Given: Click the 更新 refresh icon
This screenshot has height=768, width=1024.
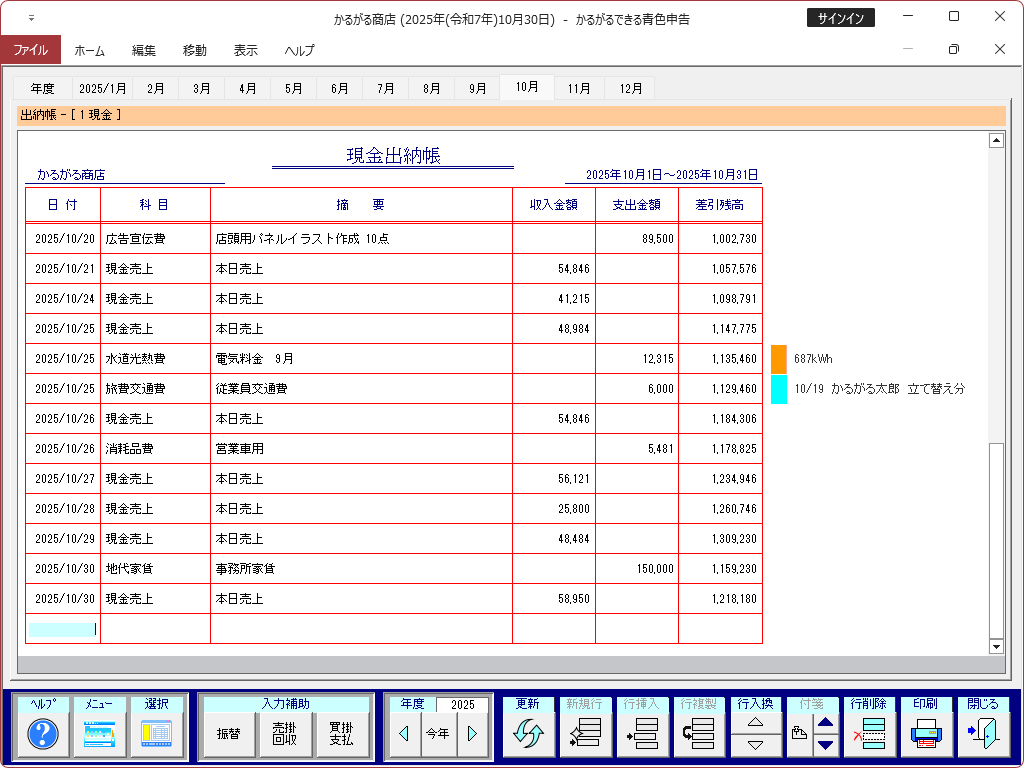Looking at the screenshot, I should tap(527, 734).
